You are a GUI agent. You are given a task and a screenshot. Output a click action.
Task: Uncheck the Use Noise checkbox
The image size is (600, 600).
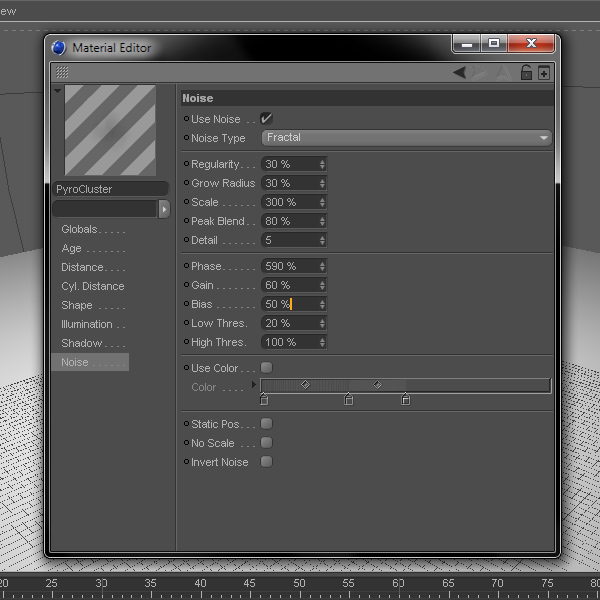click(x=266, y=118)
